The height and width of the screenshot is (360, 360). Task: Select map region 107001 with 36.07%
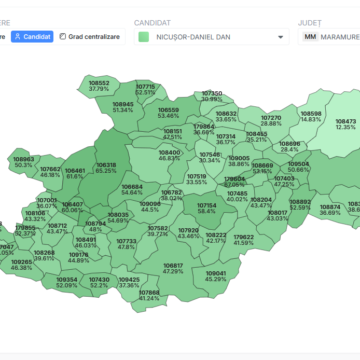(x=47, y=203)
